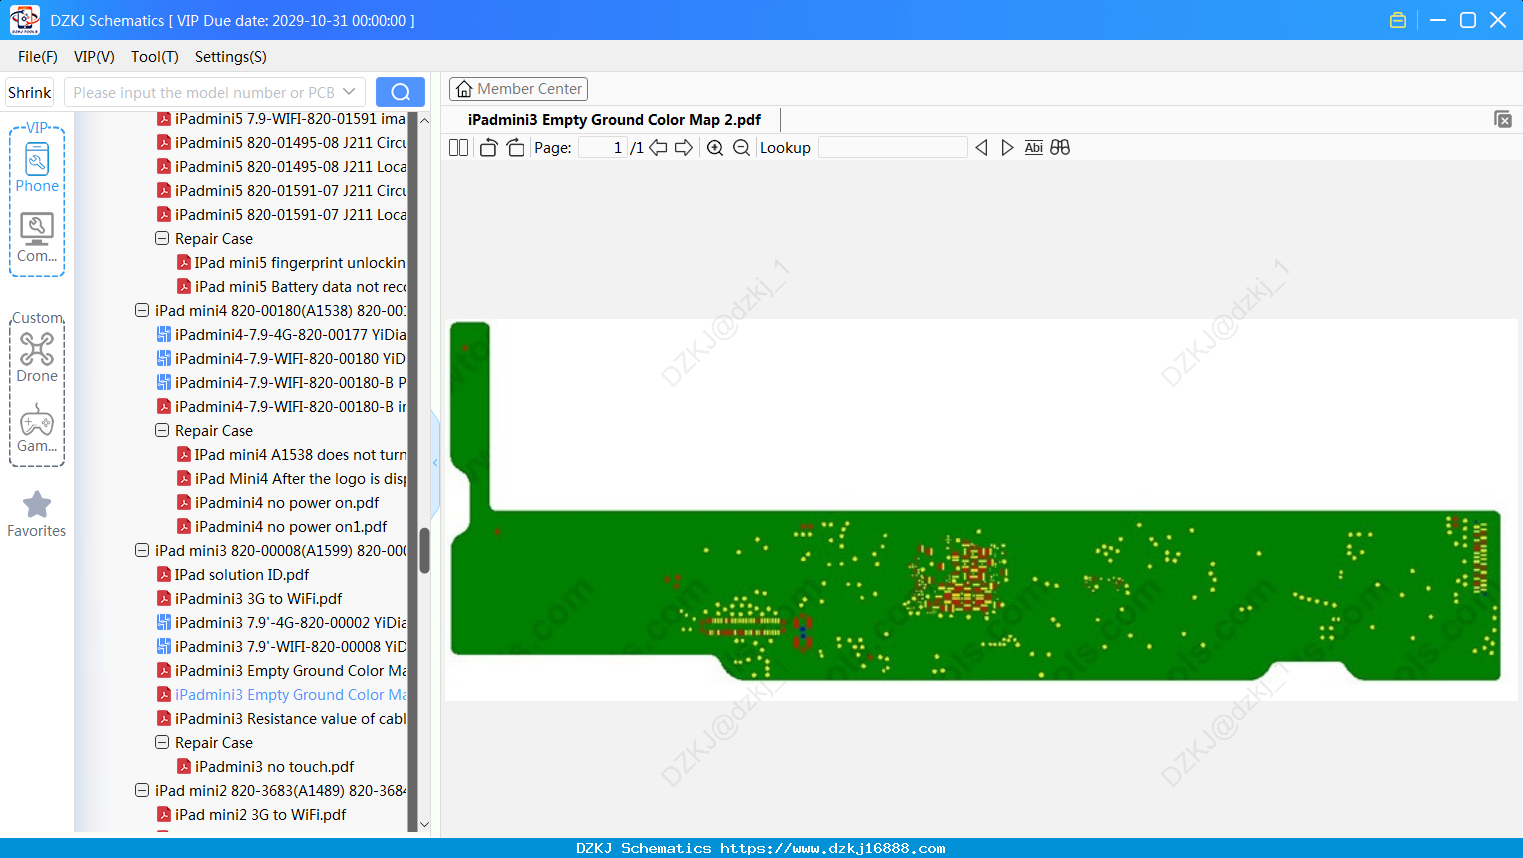Viewport: 1523px width, 858px height.
Task: Collapse iPad mini4 820-00180 node
Action: point(142,311)
